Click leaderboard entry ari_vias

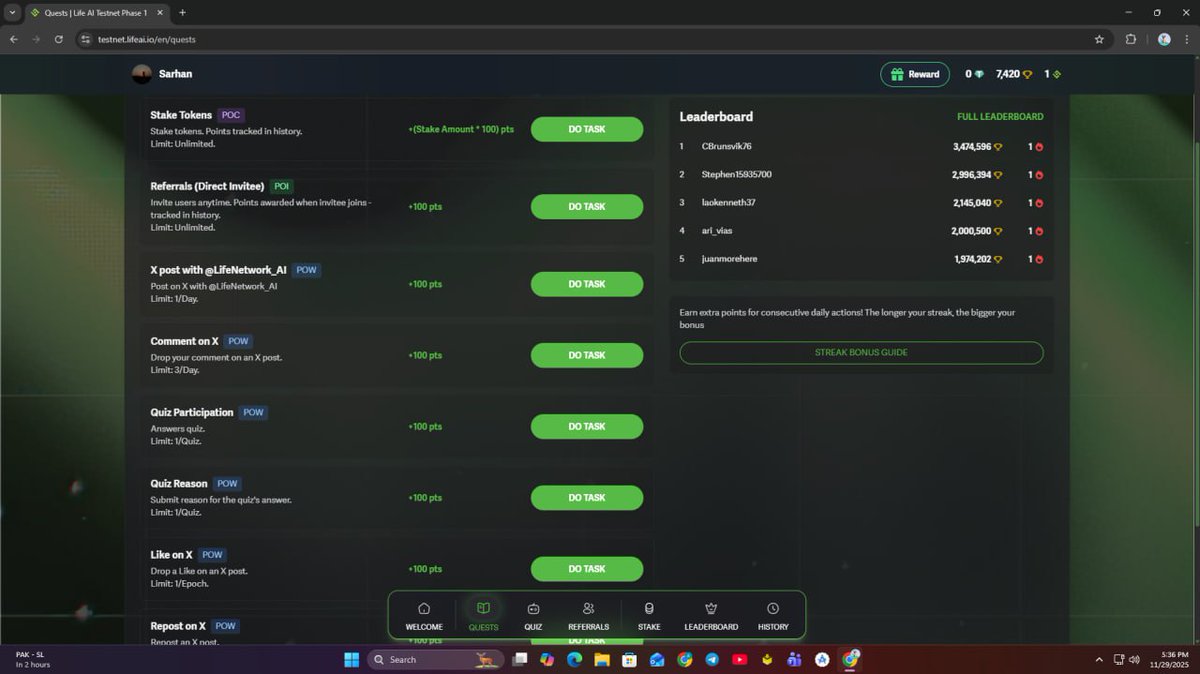tap(717, 231)
